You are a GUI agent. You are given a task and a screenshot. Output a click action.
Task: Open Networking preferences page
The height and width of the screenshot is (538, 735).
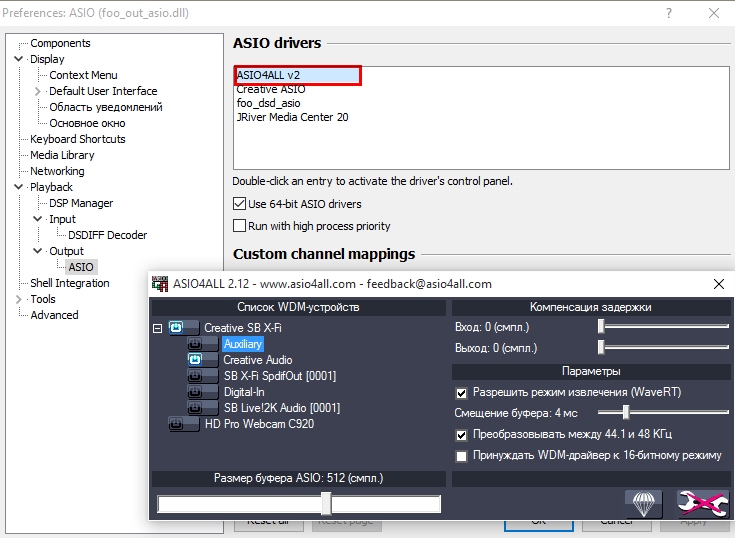57,171
